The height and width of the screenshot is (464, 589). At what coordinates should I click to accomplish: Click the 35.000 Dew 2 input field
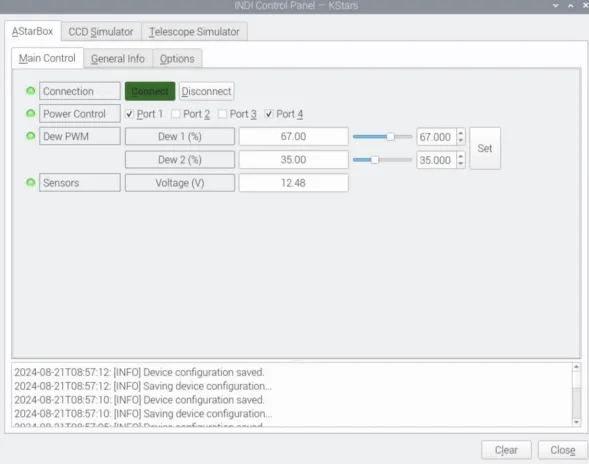[436, 160]
